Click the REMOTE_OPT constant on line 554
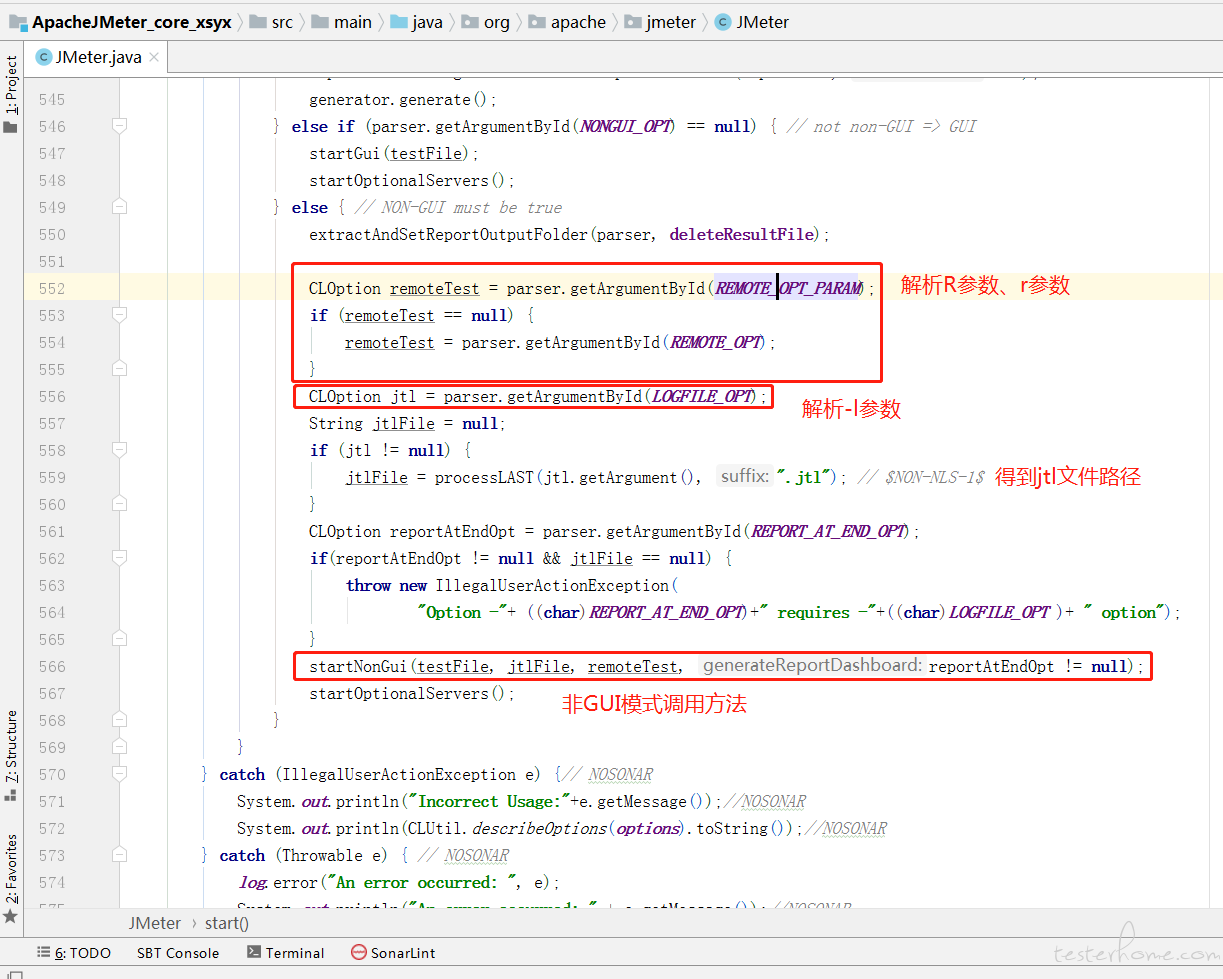The image size is (1223, 979). pos(716,342)
